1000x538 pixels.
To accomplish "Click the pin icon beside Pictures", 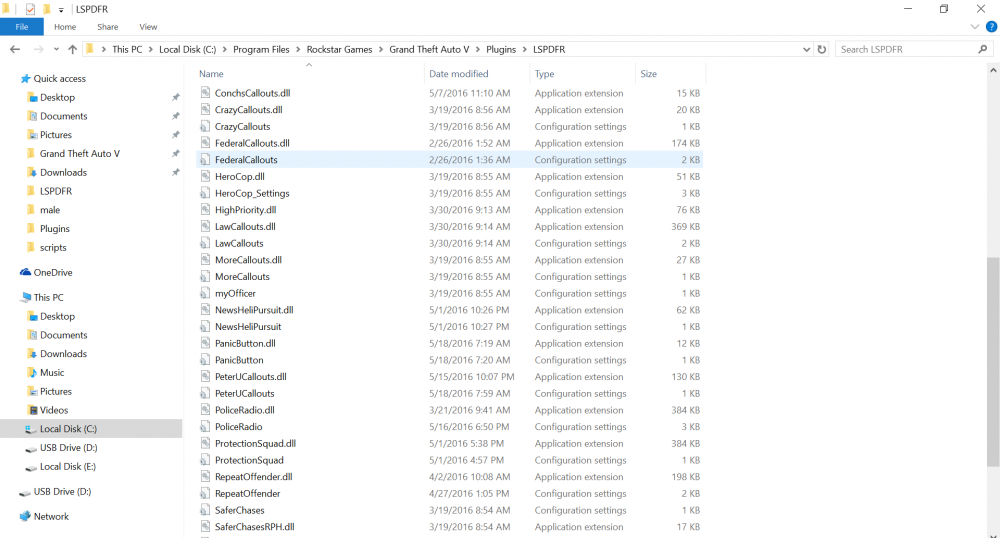I will click(175, 134).
